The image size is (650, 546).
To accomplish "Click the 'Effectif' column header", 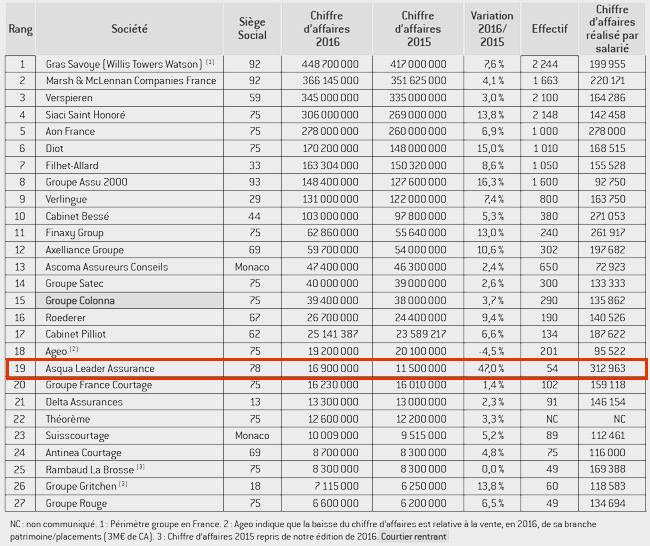I will tap(549, 29).
